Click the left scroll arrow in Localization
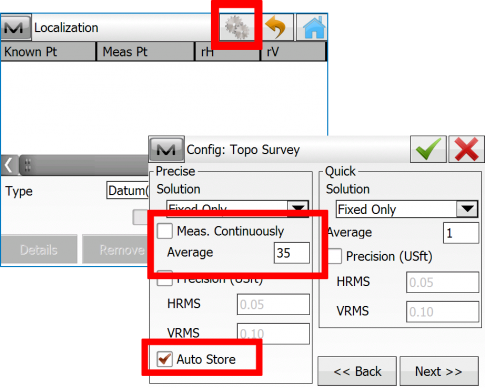485x388 pixels. [x=9, y=165]
